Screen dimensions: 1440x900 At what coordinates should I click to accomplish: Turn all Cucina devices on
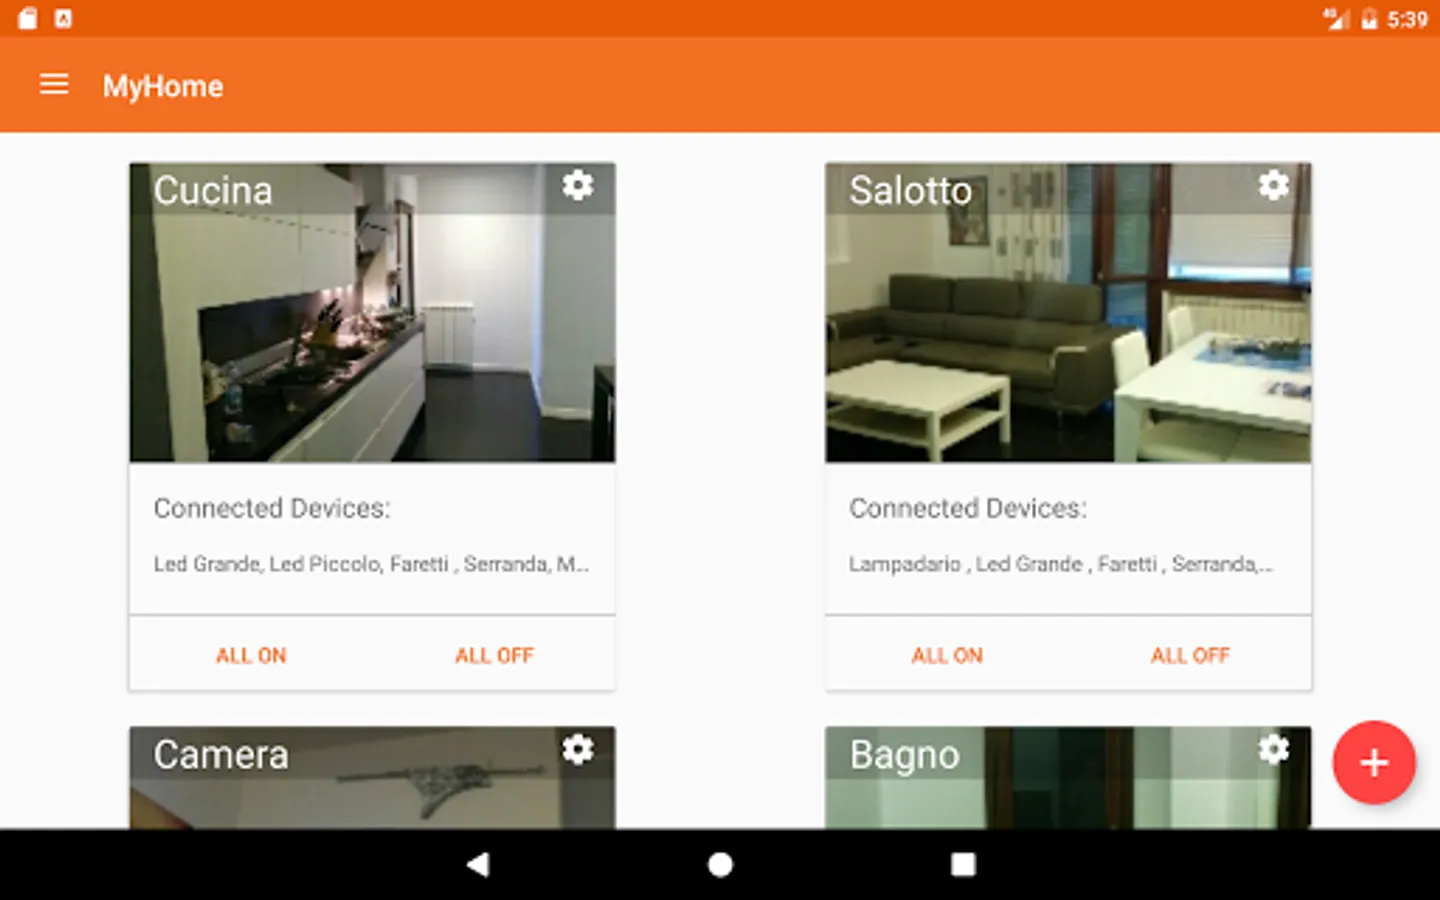251,656
